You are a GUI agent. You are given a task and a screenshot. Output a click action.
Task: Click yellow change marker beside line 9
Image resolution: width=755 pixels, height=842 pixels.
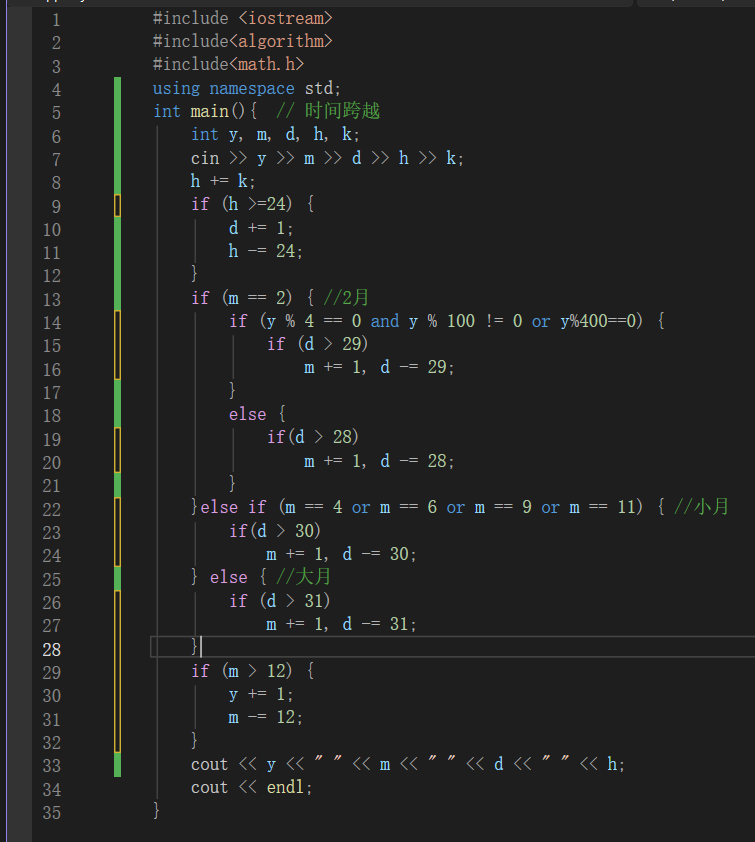(x=117, y=205)
